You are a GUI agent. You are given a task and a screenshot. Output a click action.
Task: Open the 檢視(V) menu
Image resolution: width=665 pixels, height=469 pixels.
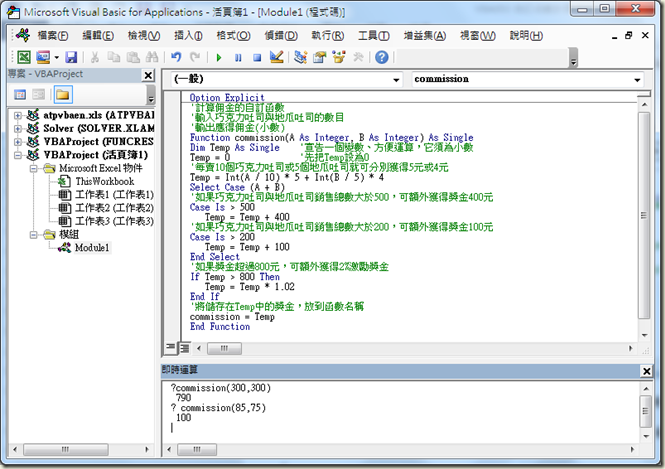tap(144, 36)
